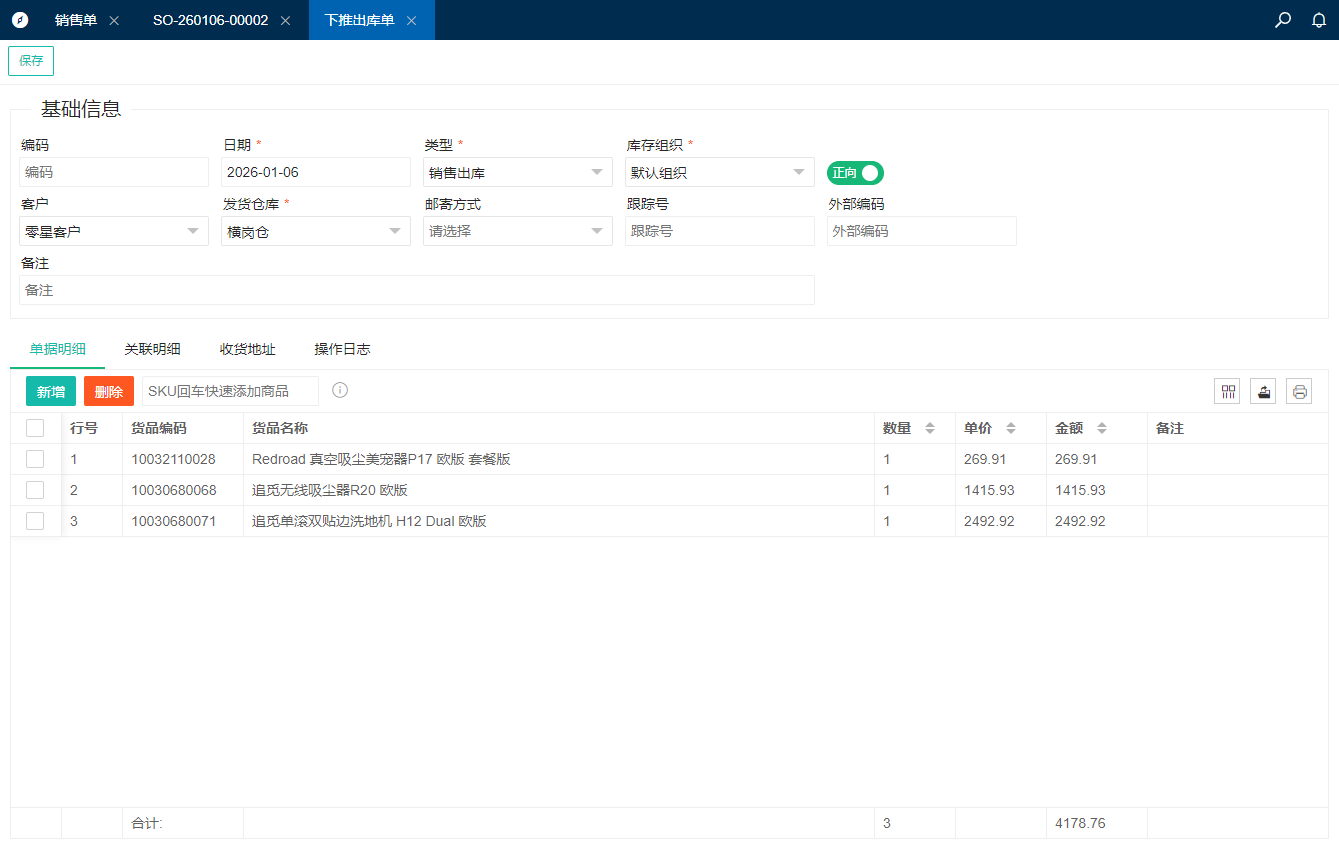Click the export icon above the table
1339x849 pixels.
1263,391
